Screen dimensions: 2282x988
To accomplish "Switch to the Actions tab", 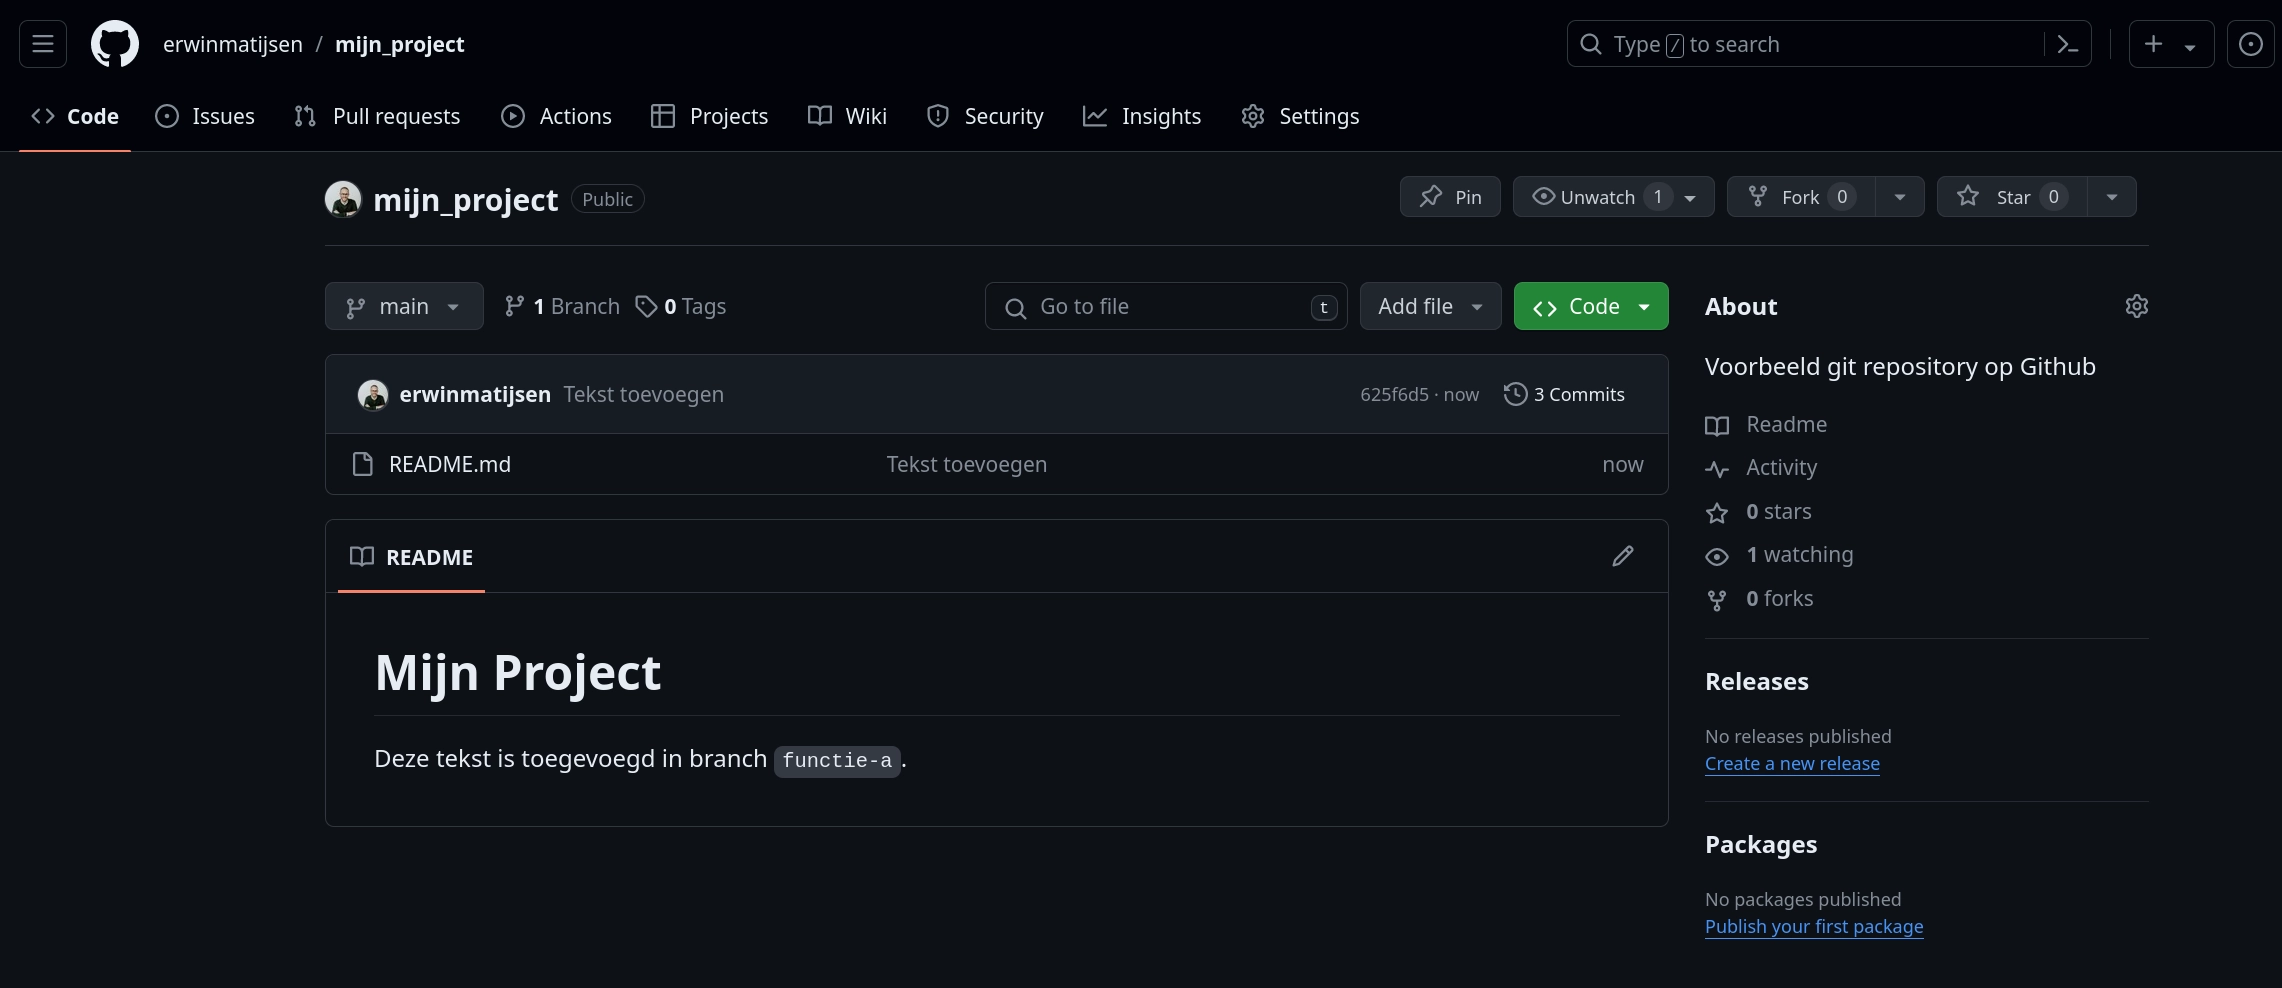I will 556,116.
